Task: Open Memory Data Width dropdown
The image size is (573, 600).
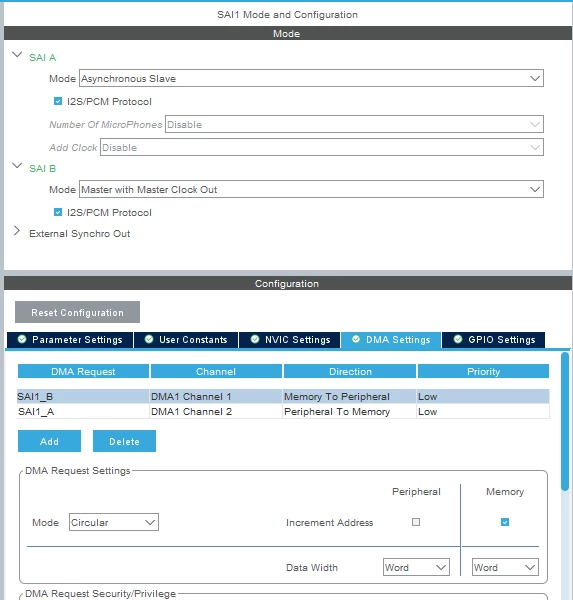Action: pos(505,567)
